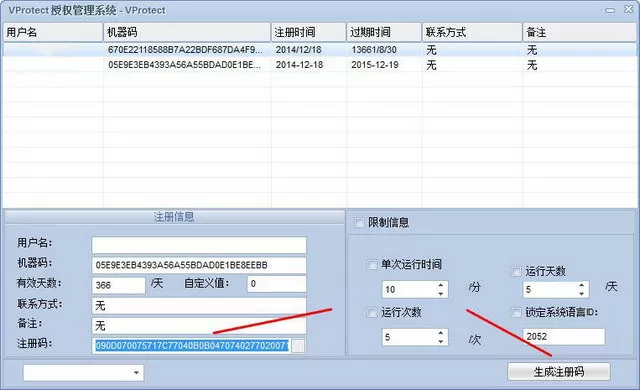The width and height of the screenshot is (640, 390).
Task: Sort by the 过期时间 column header
Action: (384, 32)
